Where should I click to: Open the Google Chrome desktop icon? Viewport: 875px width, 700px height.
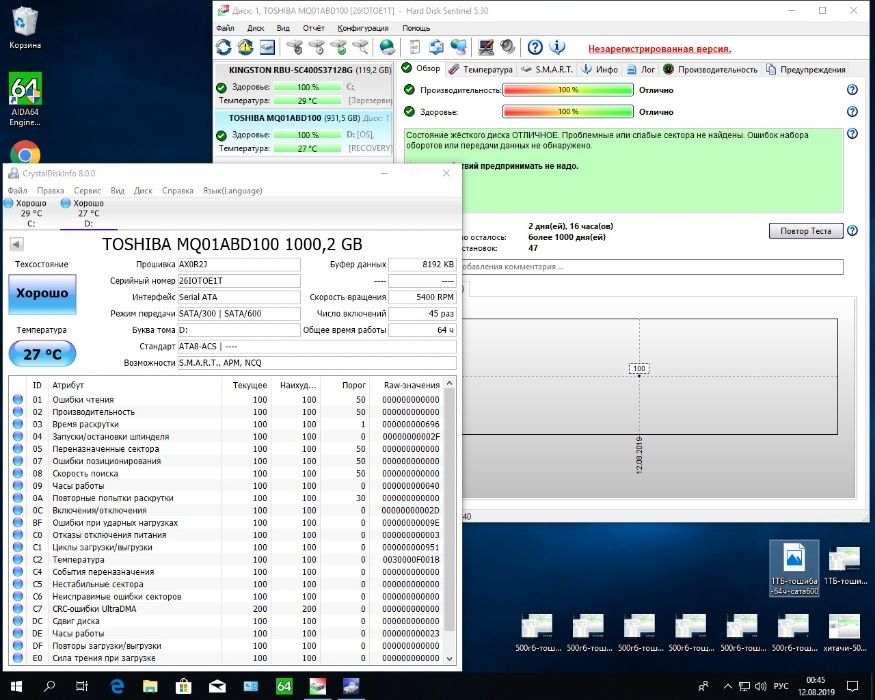pos(25,152)
